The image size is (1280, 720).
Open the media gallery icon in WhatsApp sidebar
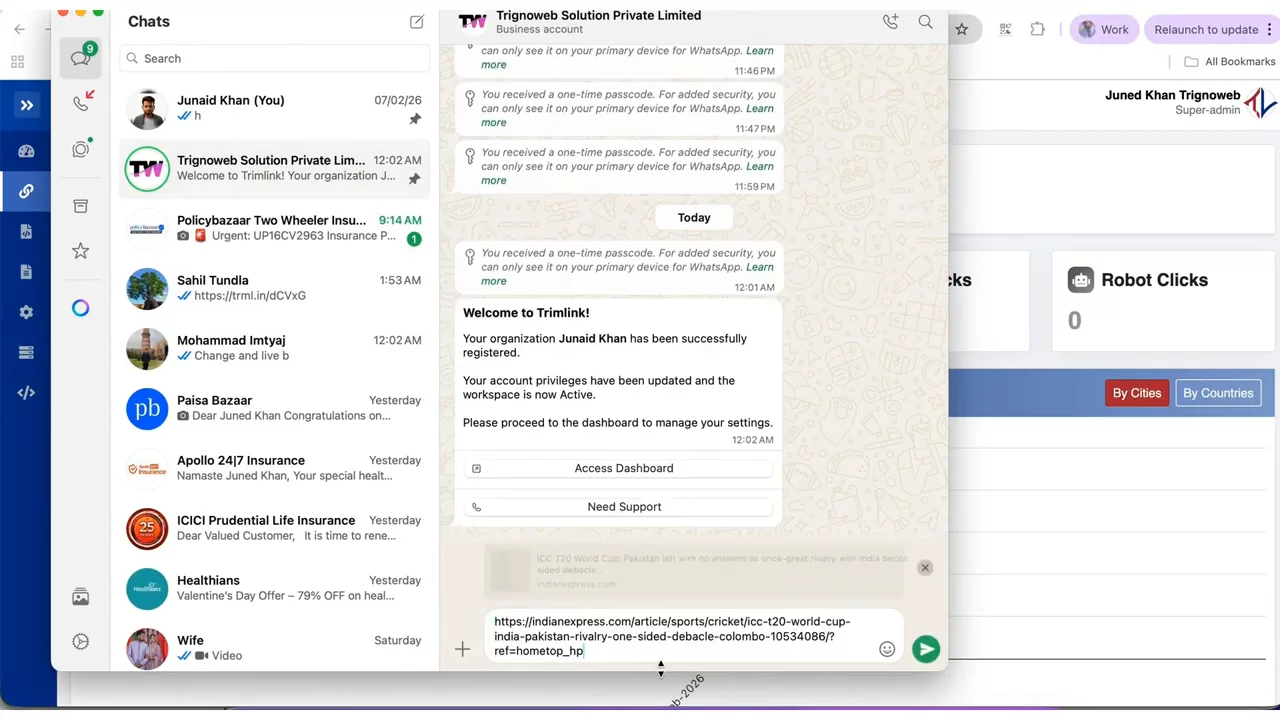click(81, 597)
